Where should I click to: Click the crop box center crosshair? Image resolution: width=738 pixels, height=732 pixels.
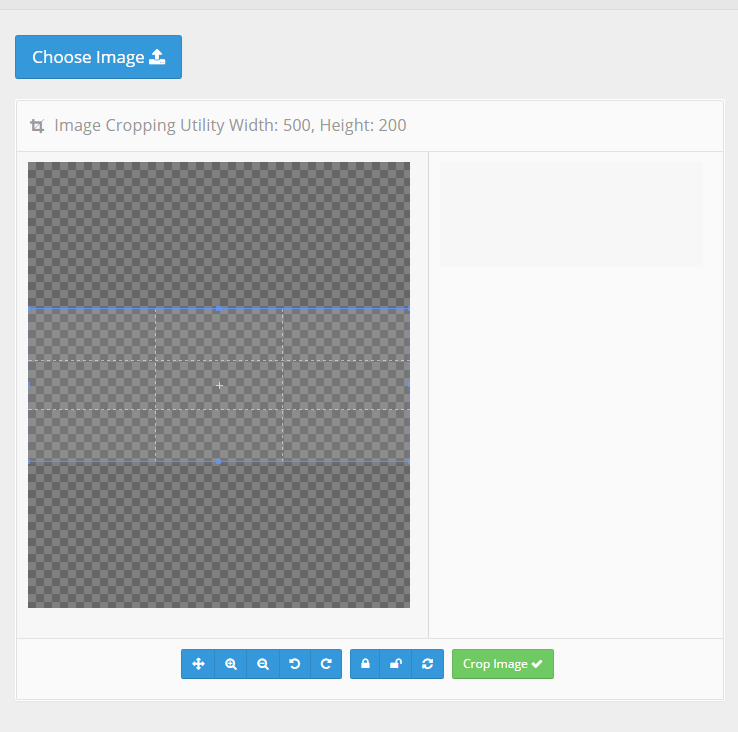click(x=219, y=385)
